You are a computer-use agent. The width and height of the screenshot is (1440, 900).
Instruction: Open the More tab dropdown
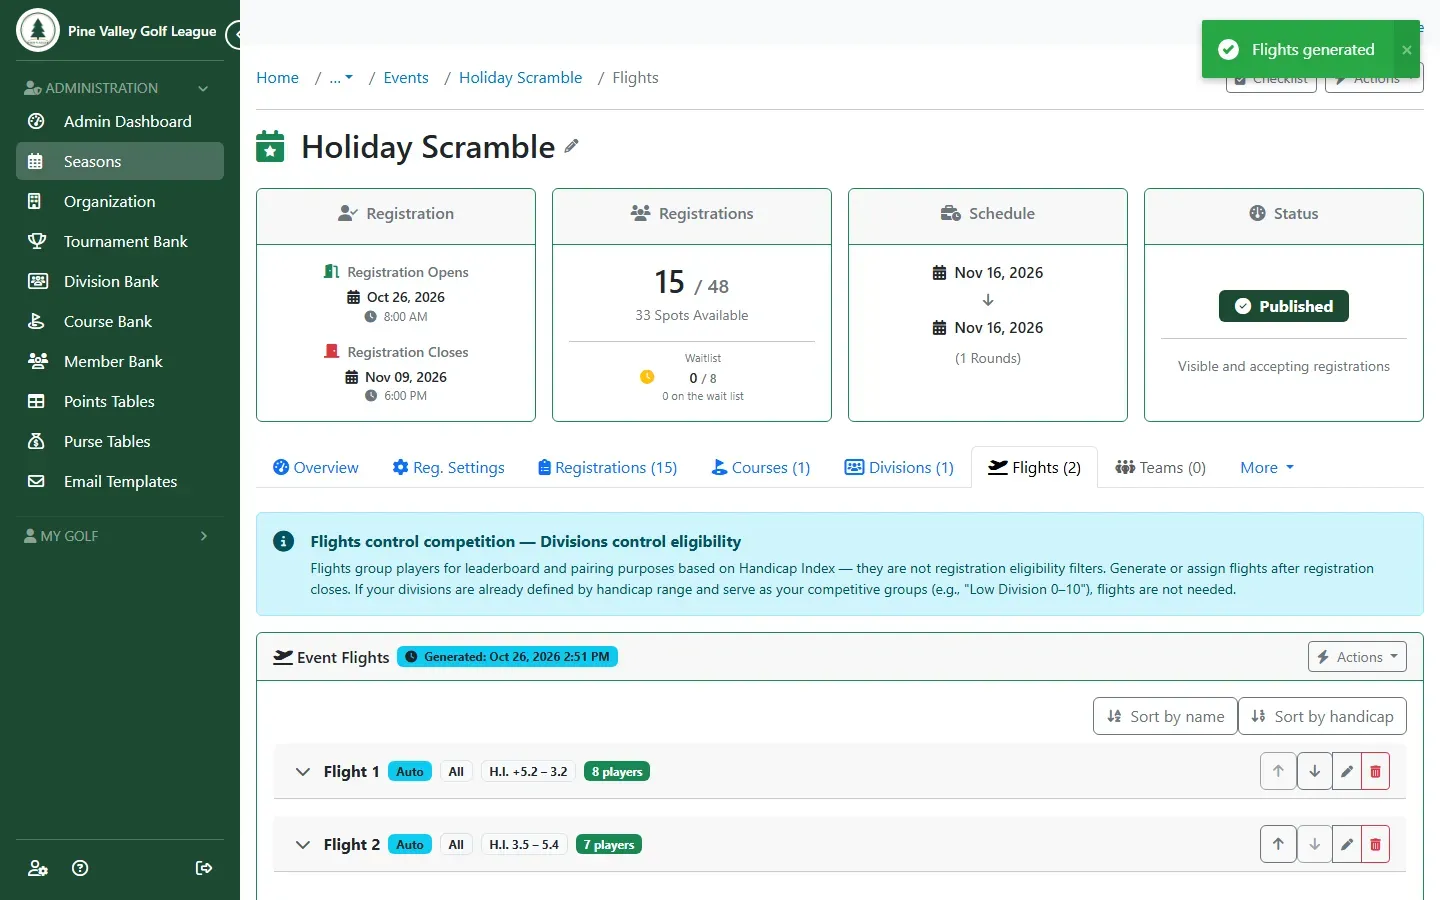1266,467
